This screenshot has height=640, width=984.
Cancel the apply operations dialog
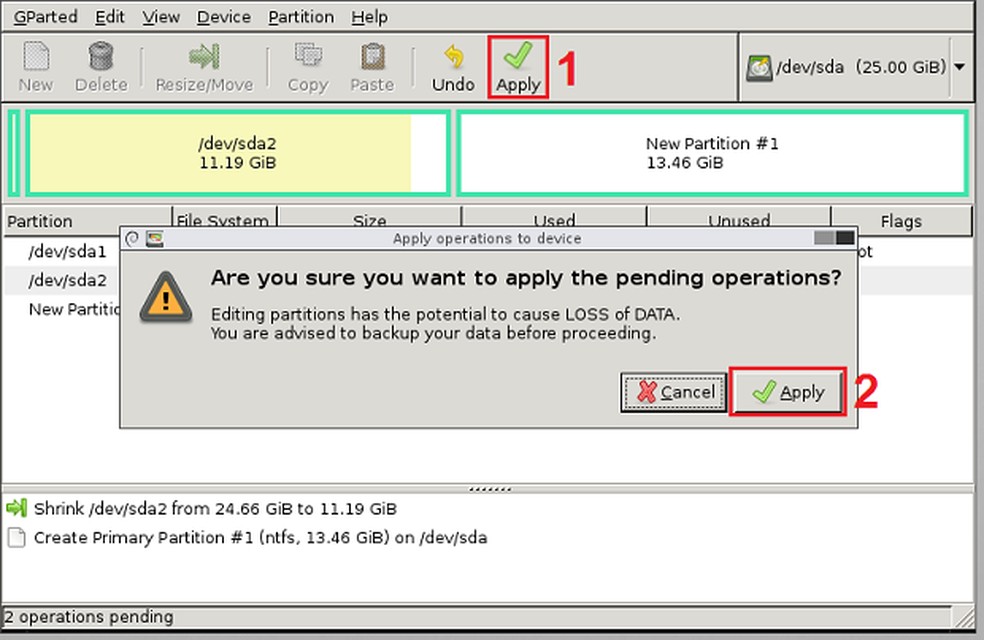pyautogui.click(x=673, y=392)
